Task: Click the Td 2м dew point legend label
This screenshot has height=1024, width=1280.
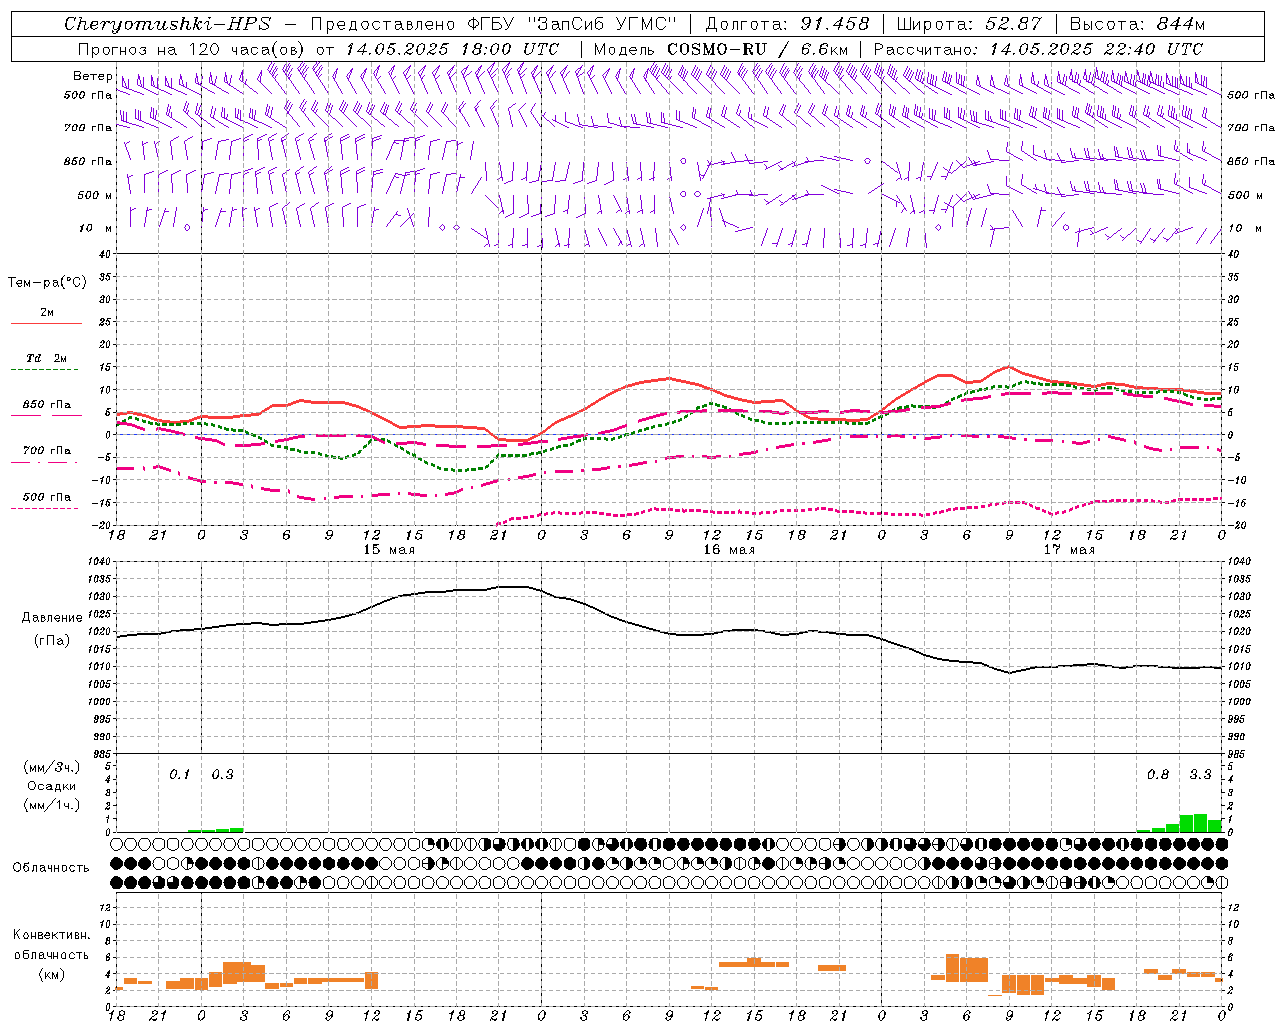Action: (x=47, y=358)
